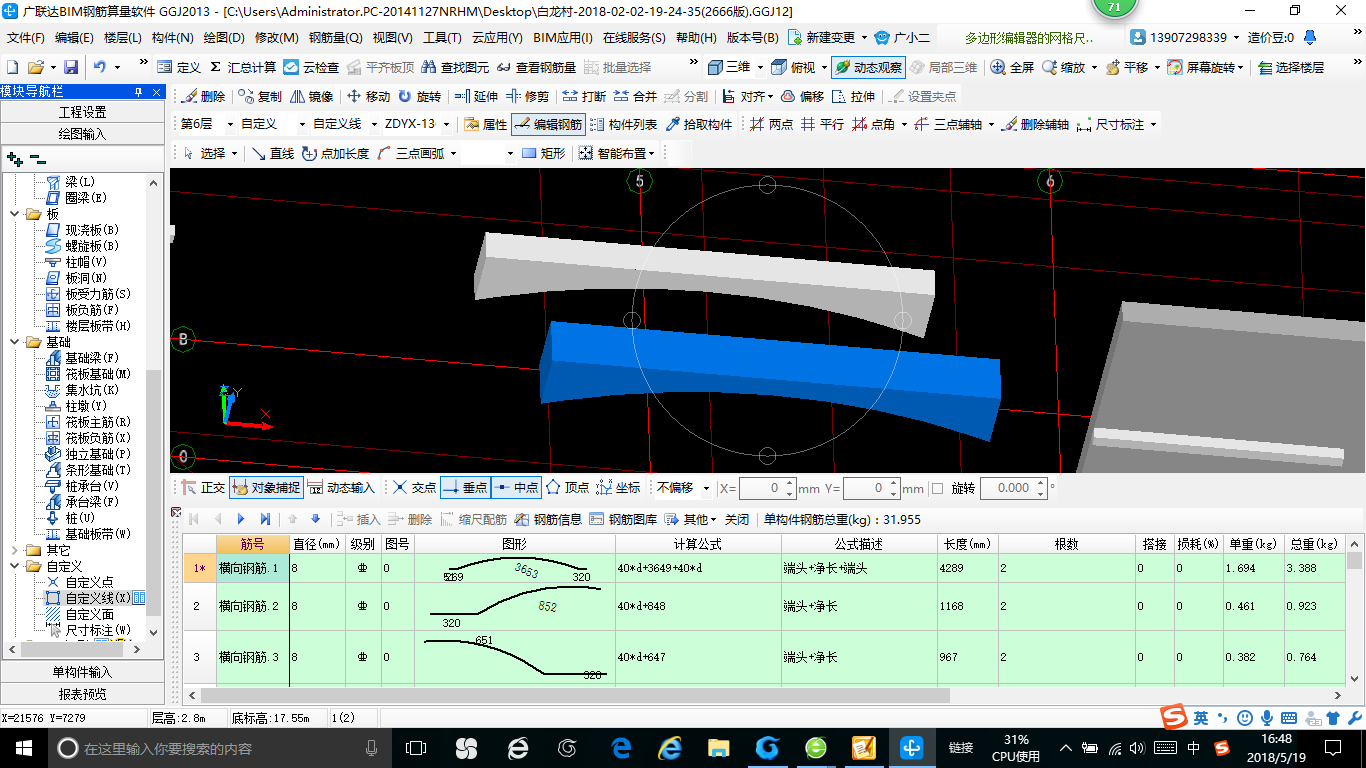The width and height of the screenshot is (1366, 768).
Task: Toggle 动态观察 orbit view mode
Action: click(868, 68)
